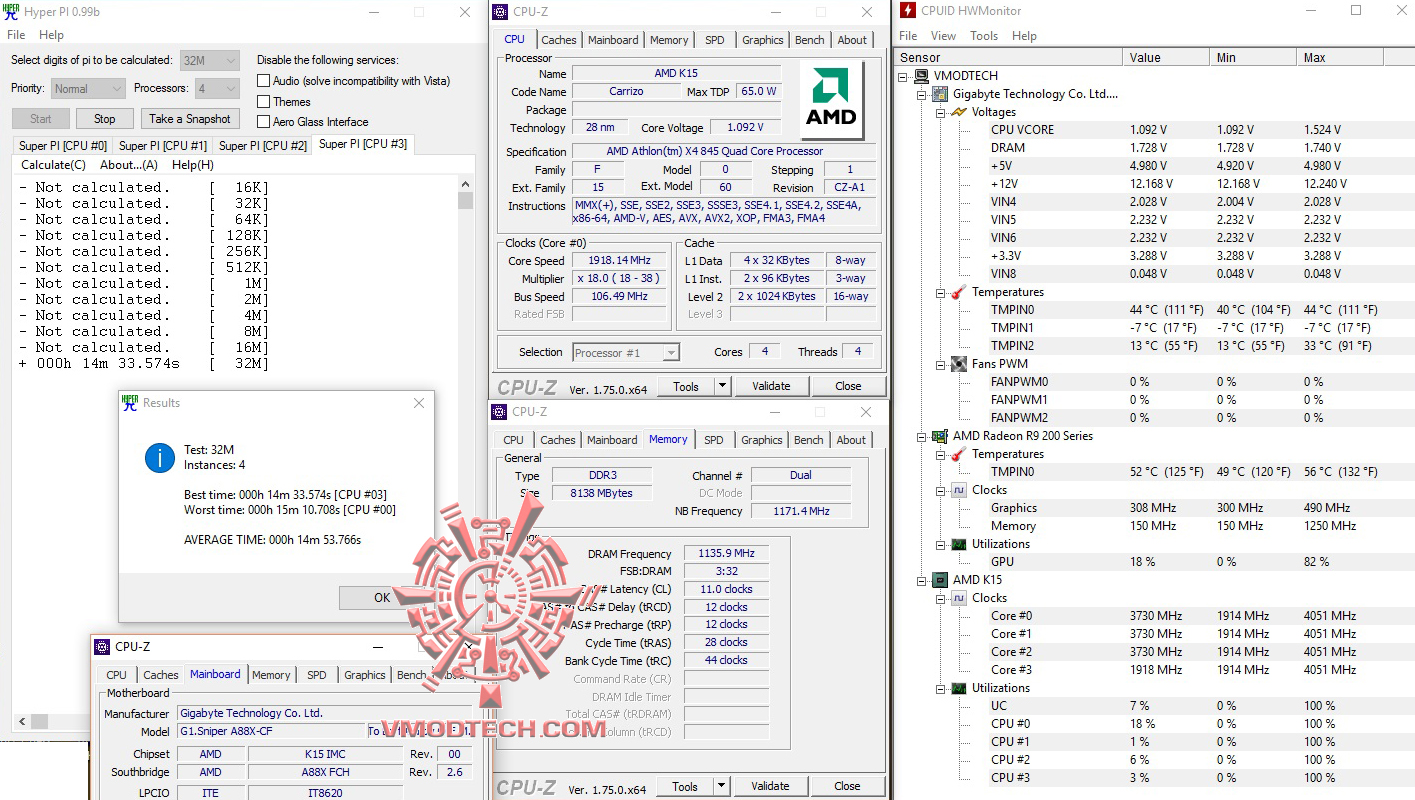1415x800 pixels.
Task: Click the AMD logo in CPU-Z
Action: (833, 97)
